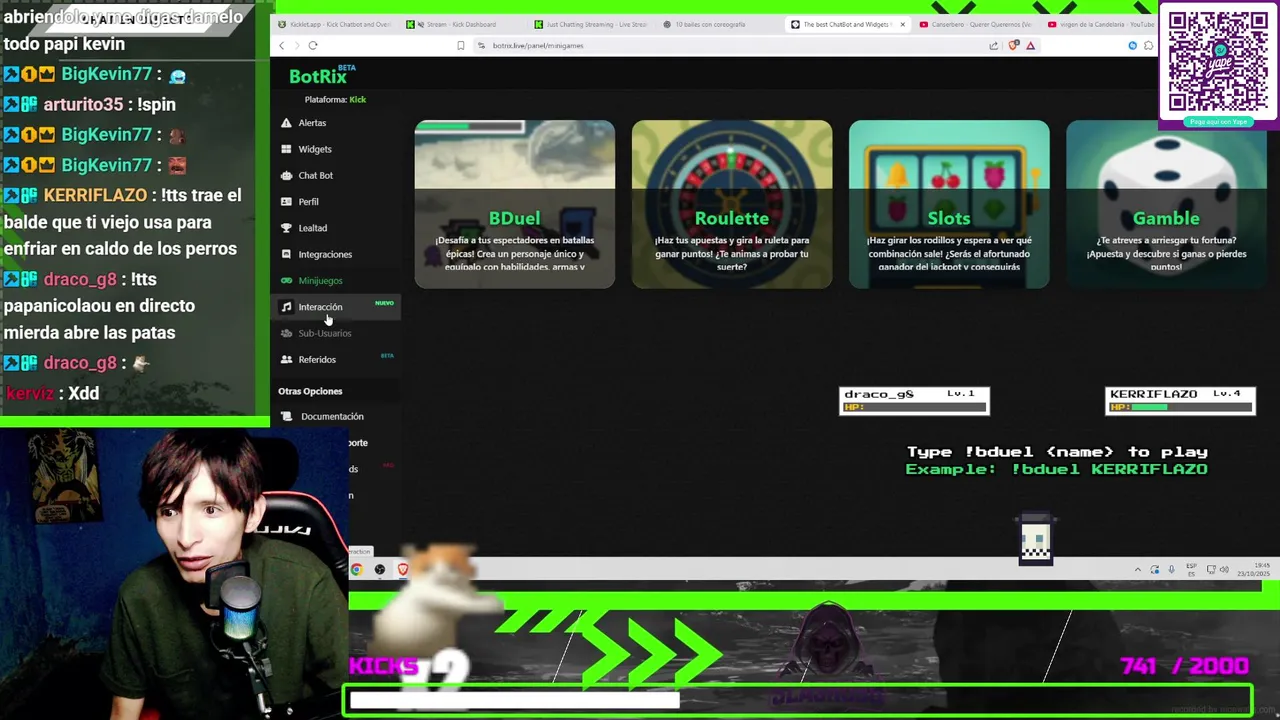Image resolution: width=1280 pixels, height=720 pixels.
Task: Click the ESP language indicator in the tray
Action: tap(1191, 570)
